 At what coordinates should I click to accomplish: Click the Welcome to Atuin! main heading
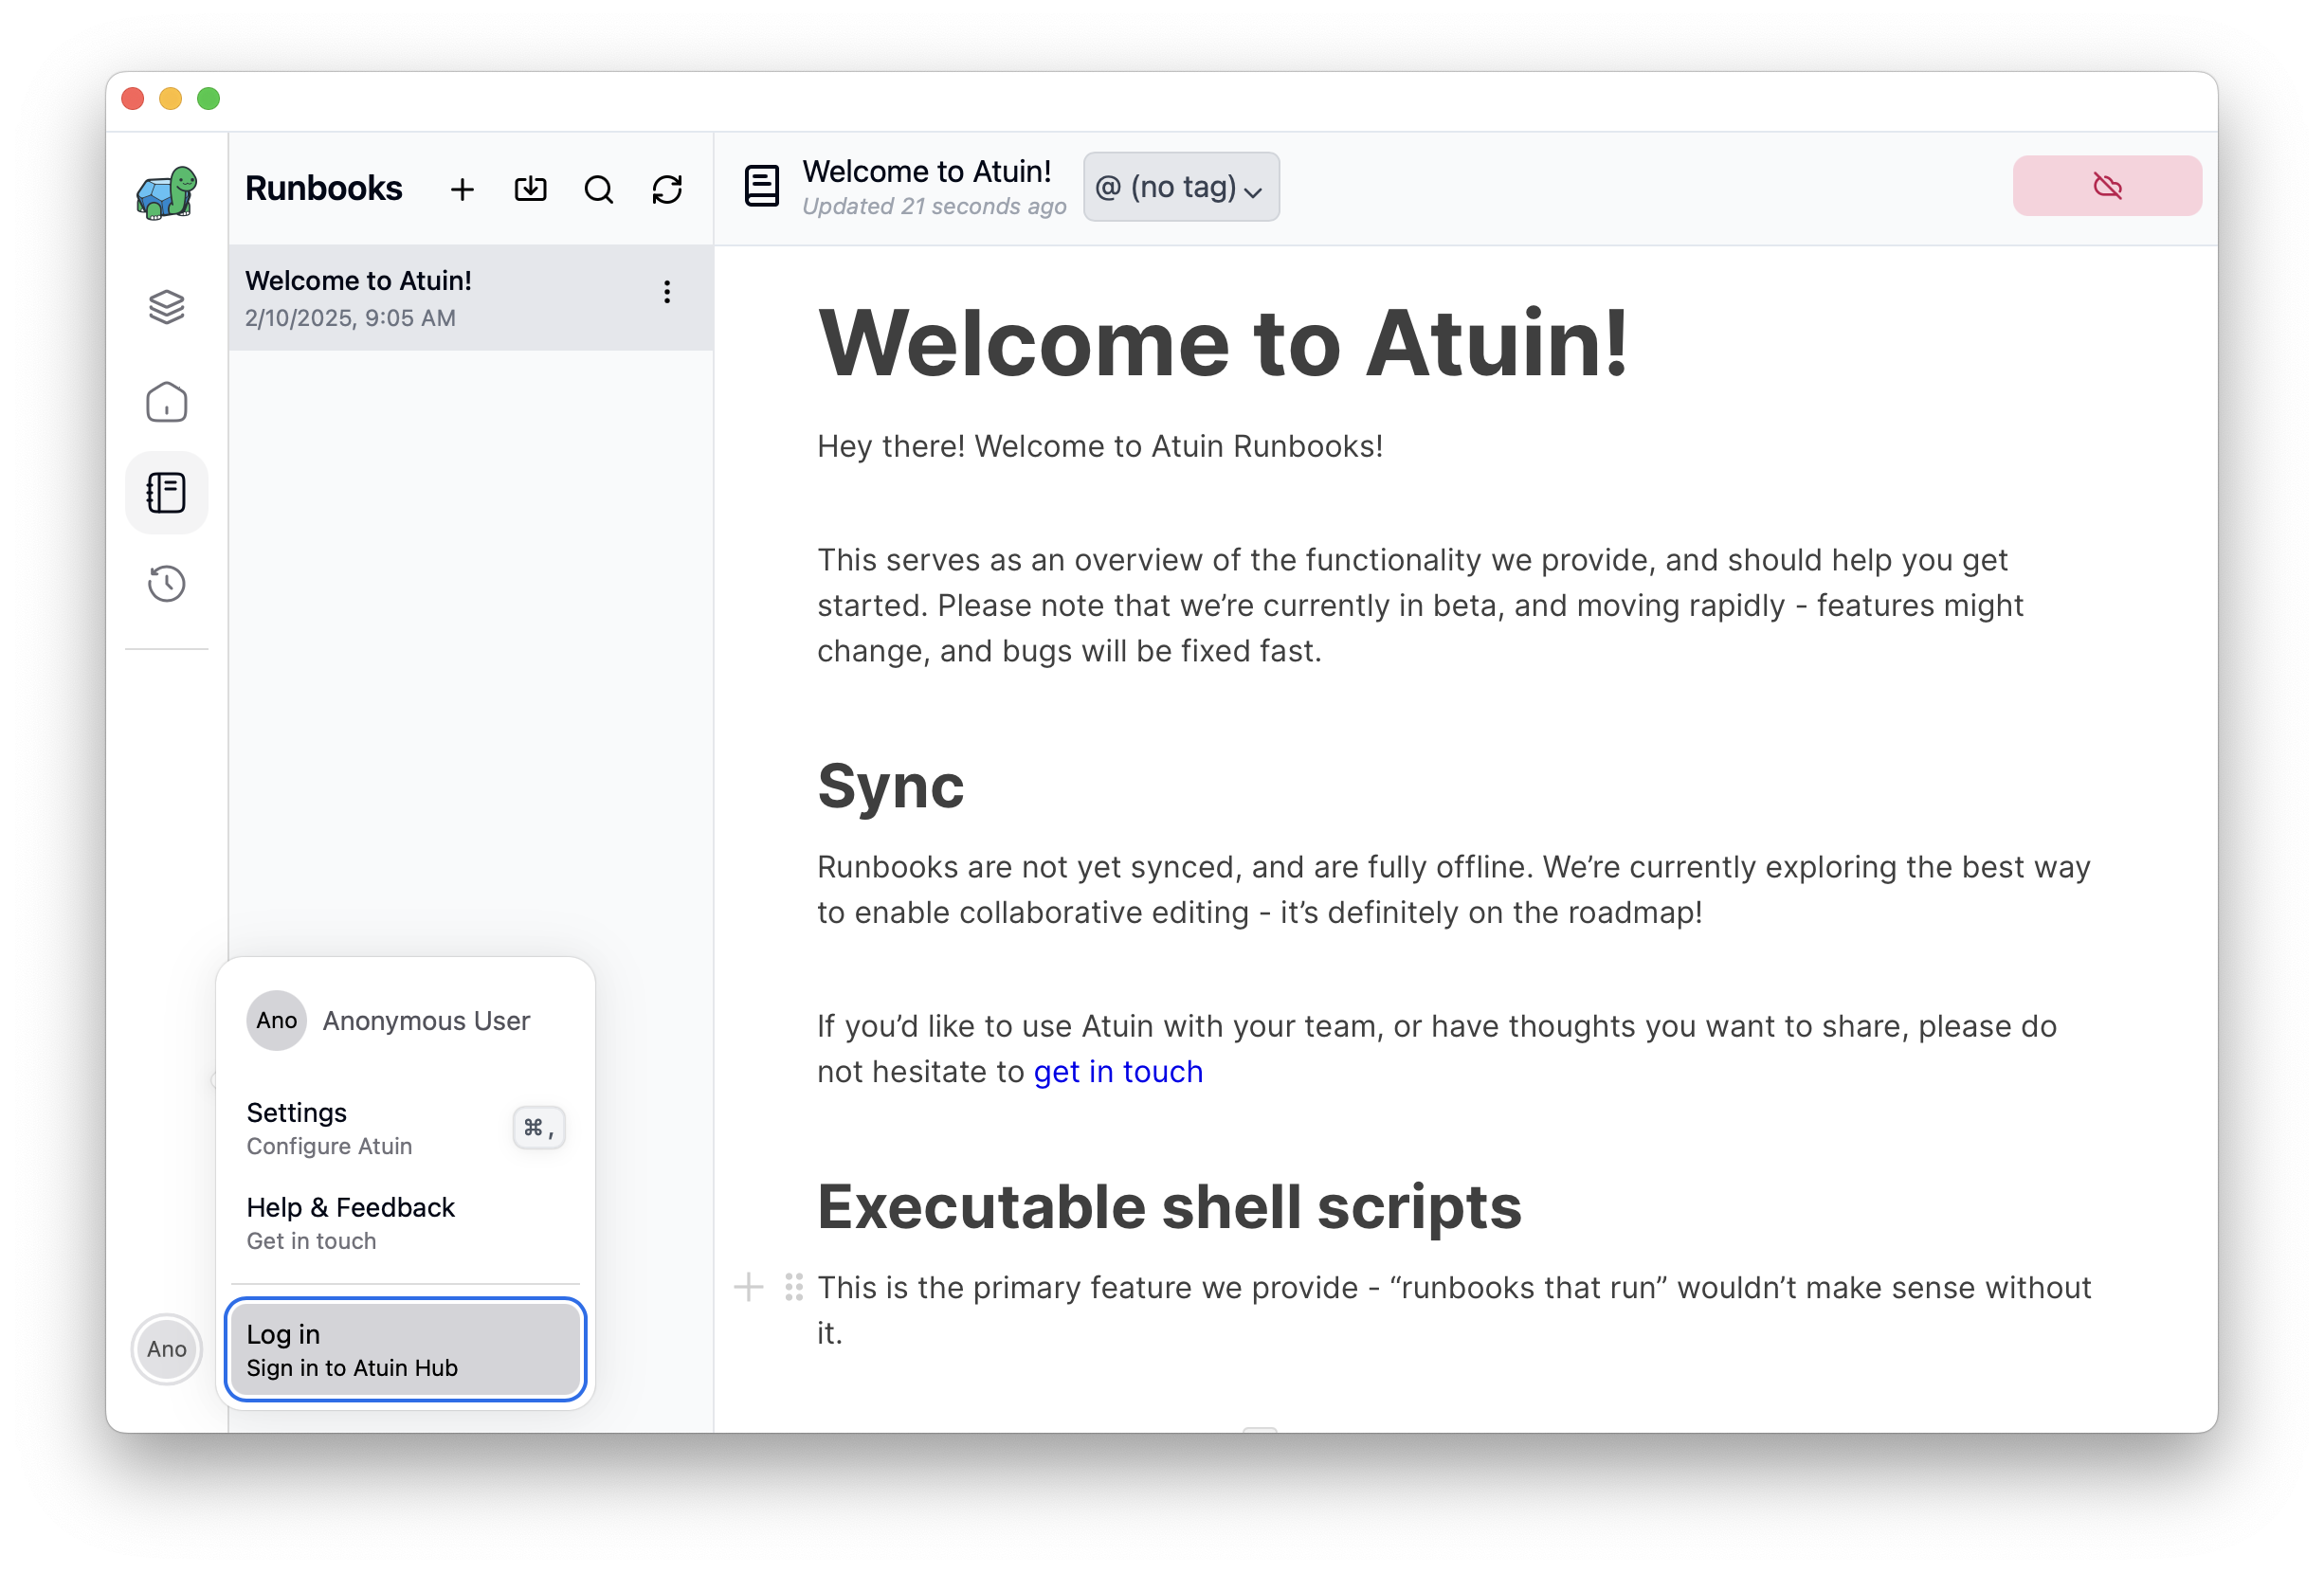point(1223,343)
